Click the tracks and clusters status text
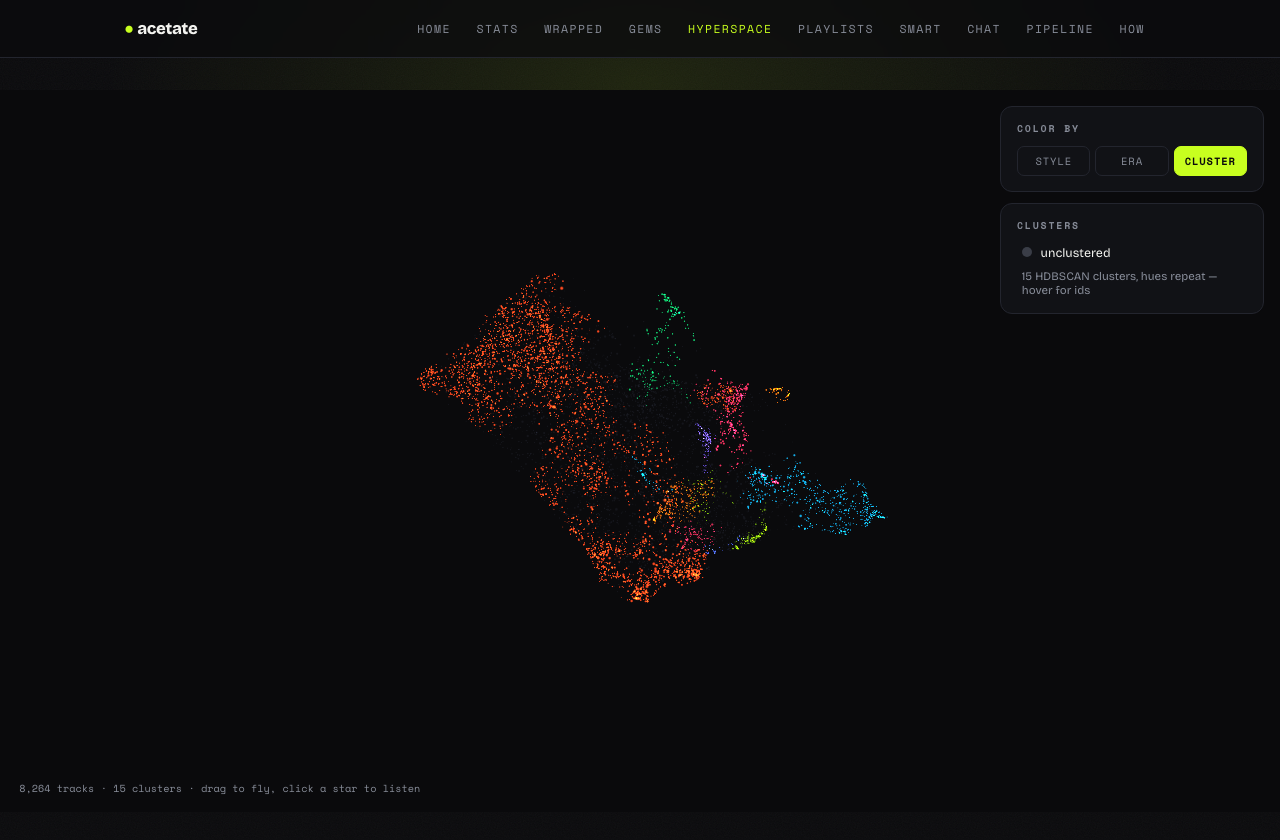1280x840 pixels. (x=220, y=788)
